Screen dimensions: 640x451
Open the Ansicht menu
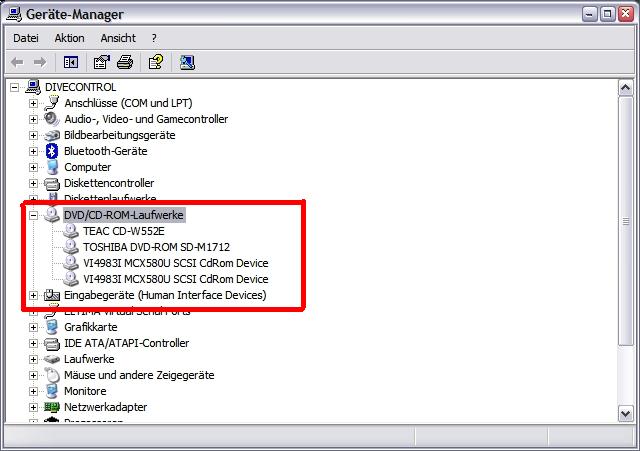point(118,38)
